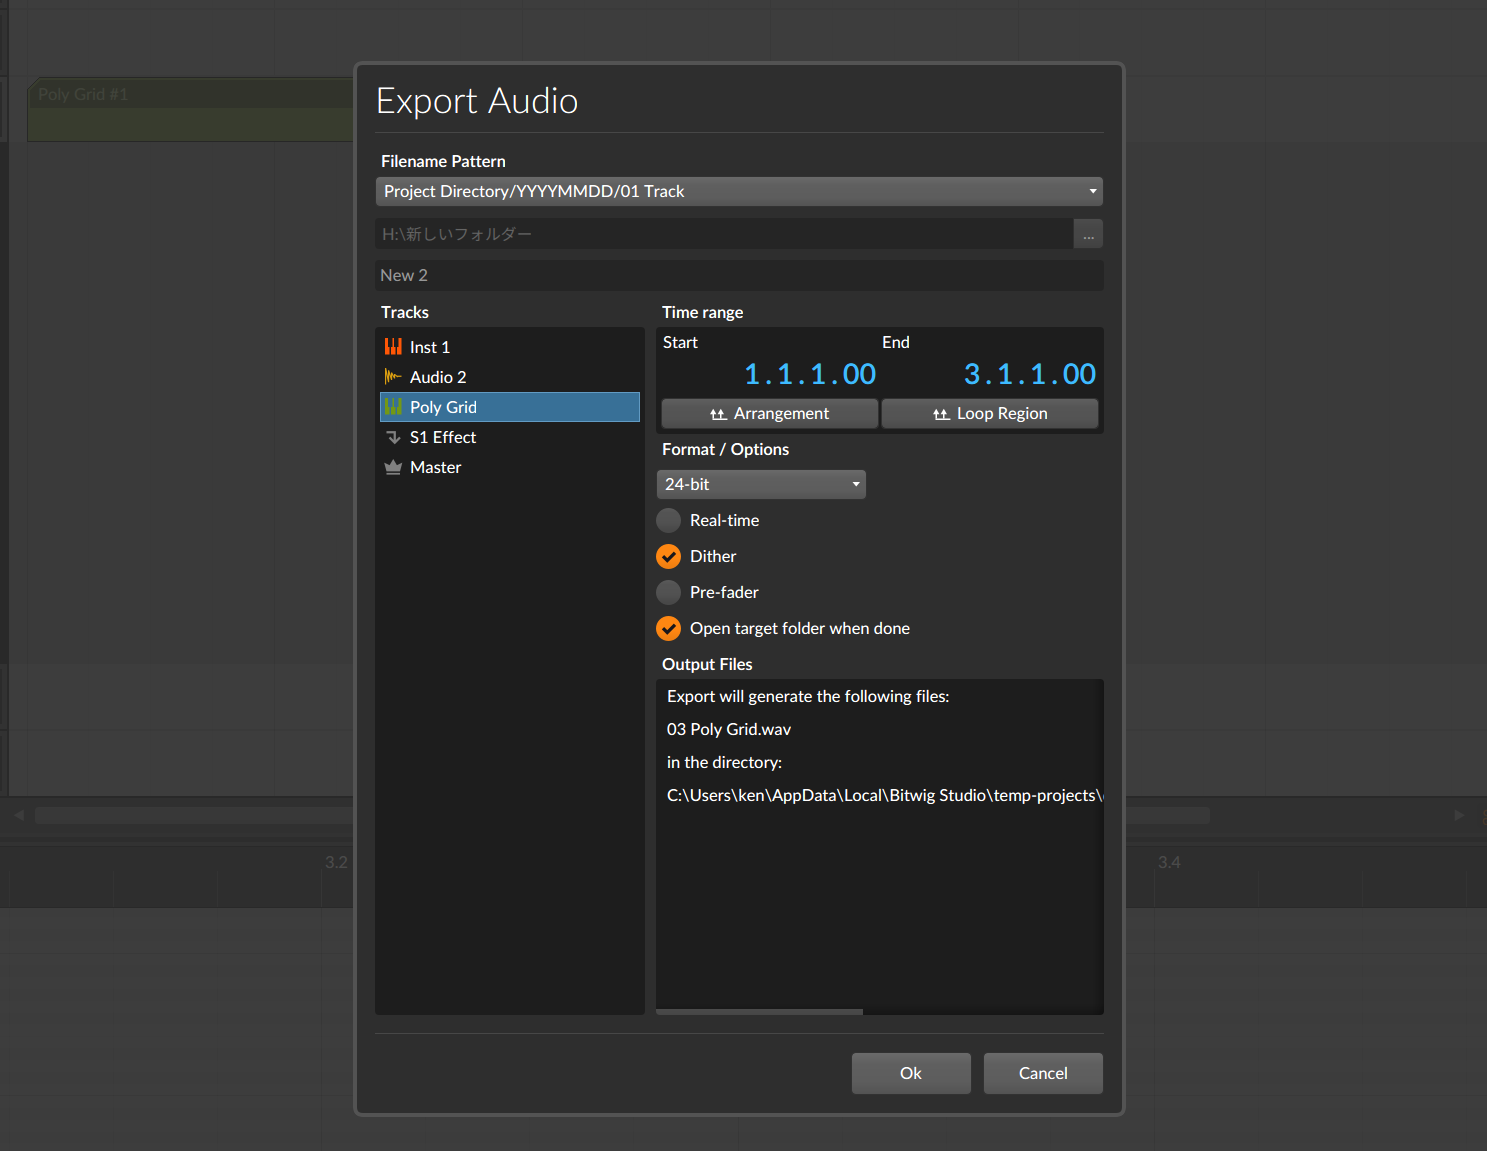Screen dimensions: 1487x1151
Task: Click the End time value 3.1.1.00
Action: pos(1030,374)
